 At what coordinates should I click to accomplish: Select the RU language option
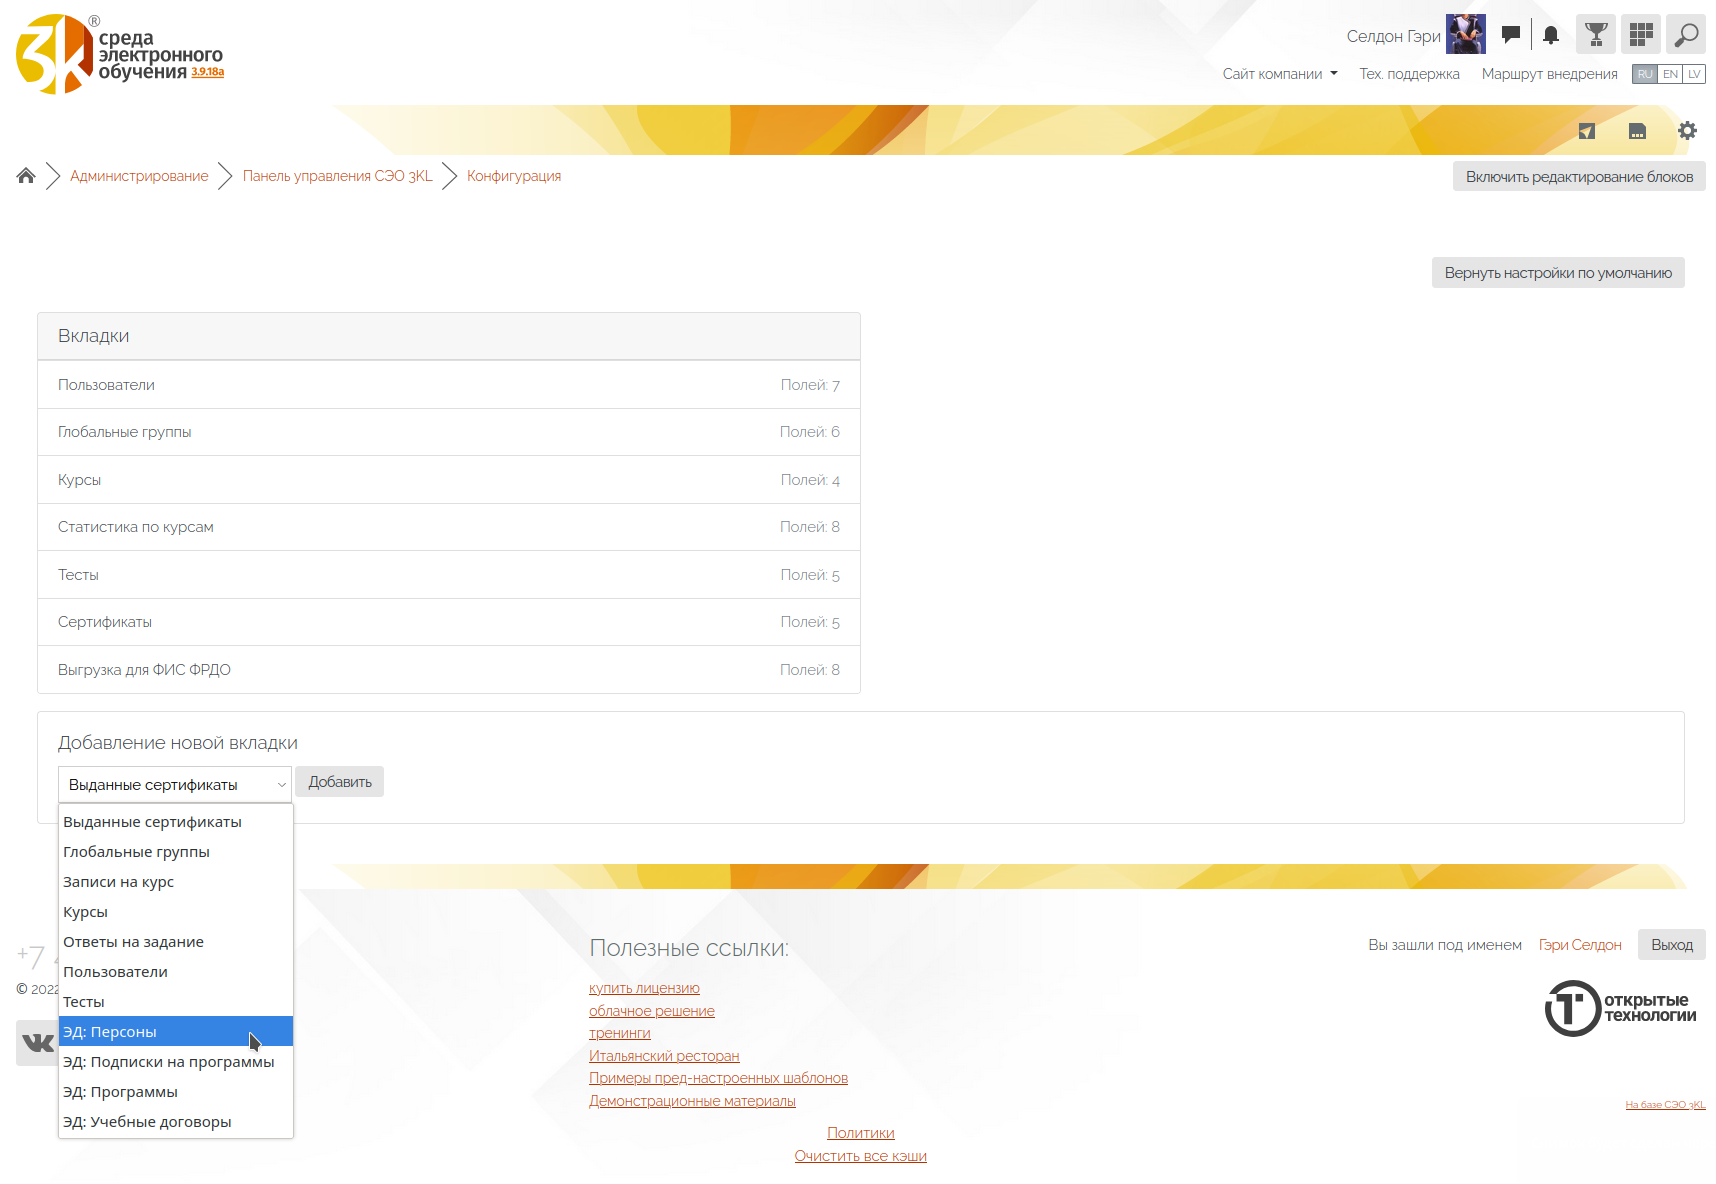click(1645, 74)
